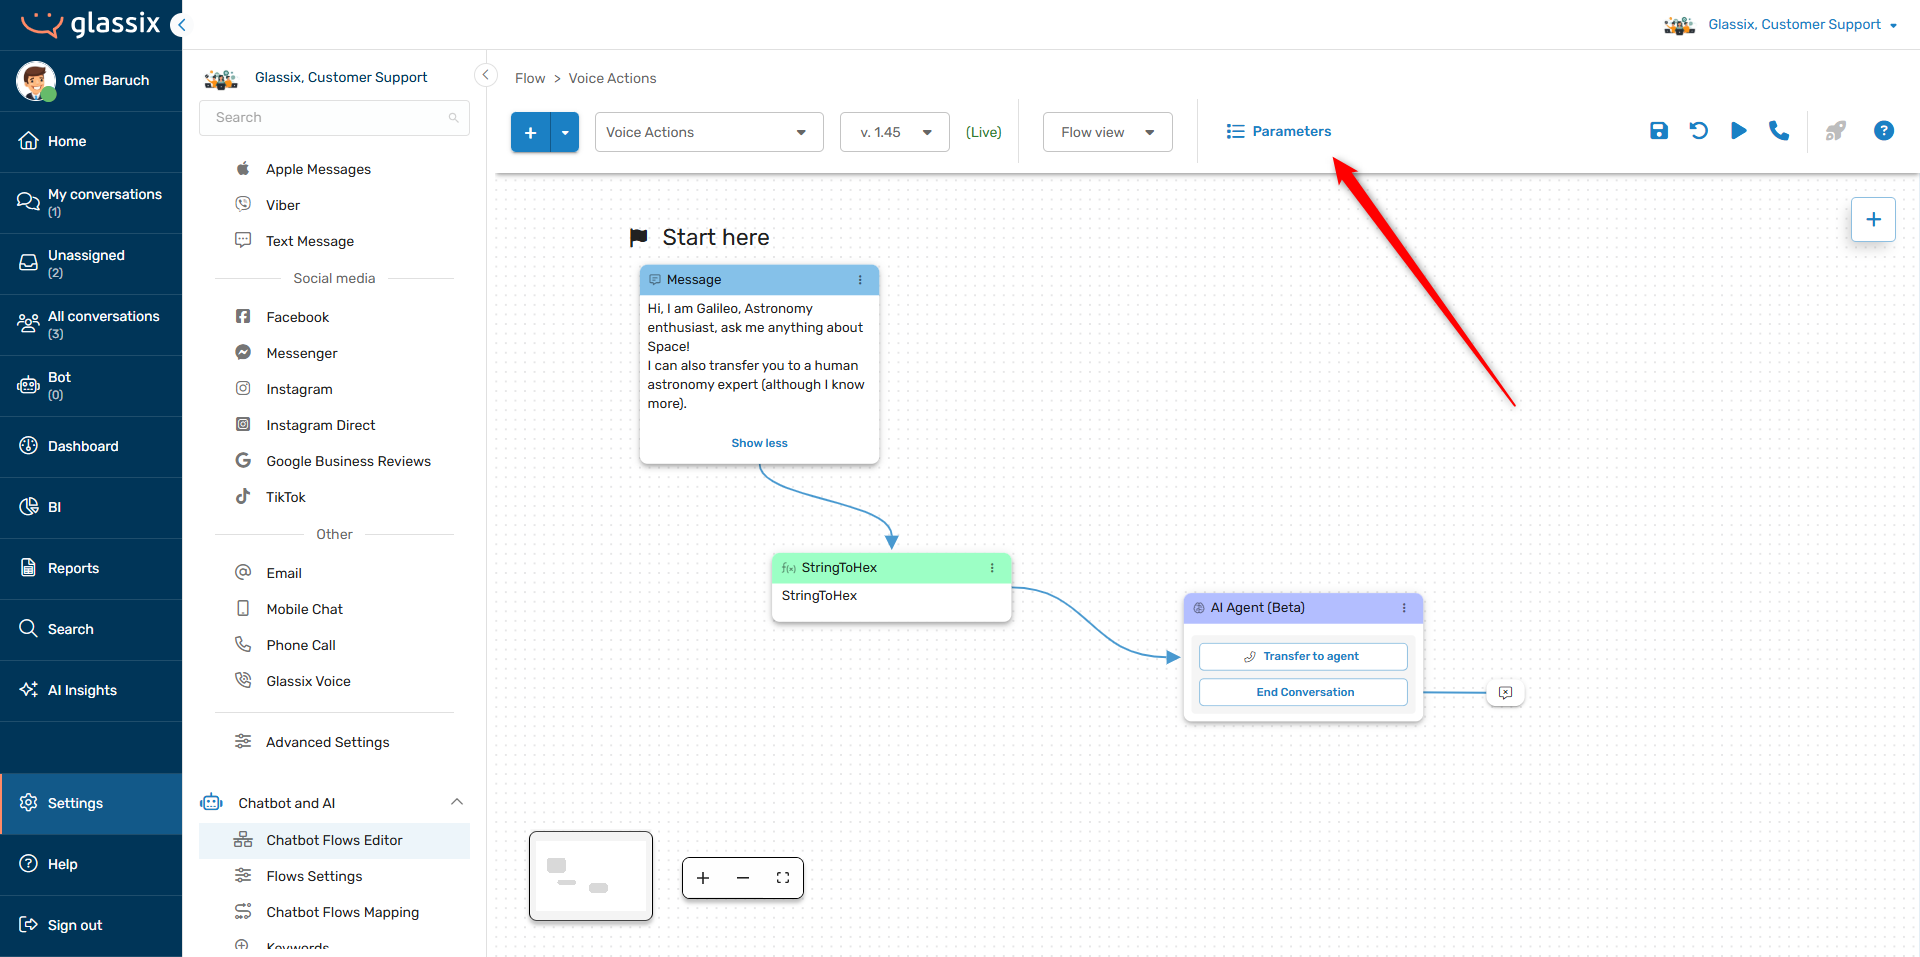Click the undo arrow icon in toolbar
The height and width of the screenshot is (957, 1920).
click(1699, 131)
